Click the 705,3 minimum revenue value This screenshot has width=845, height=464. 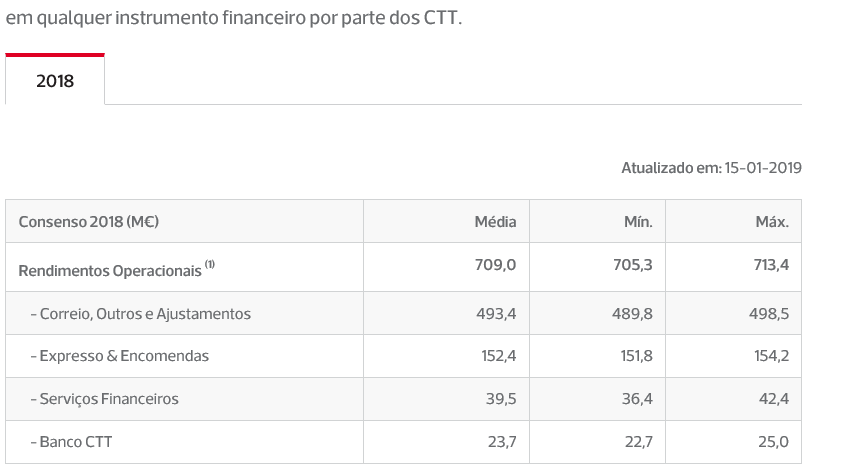[x=633, y=265]
